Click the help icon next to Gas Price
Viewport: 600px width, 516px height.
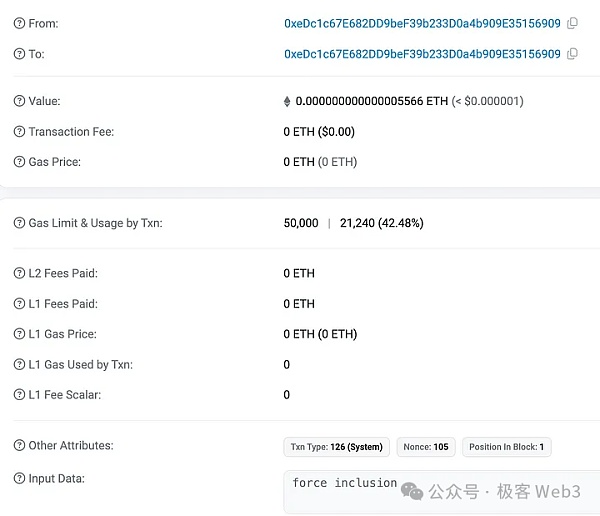19,162
